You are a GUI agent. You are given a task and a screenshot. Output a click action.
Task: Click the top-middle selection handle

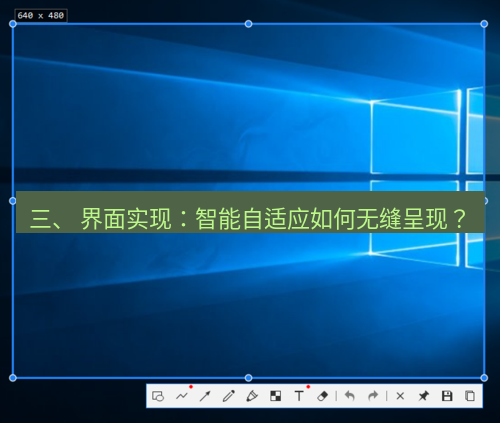tap(248, 24)
